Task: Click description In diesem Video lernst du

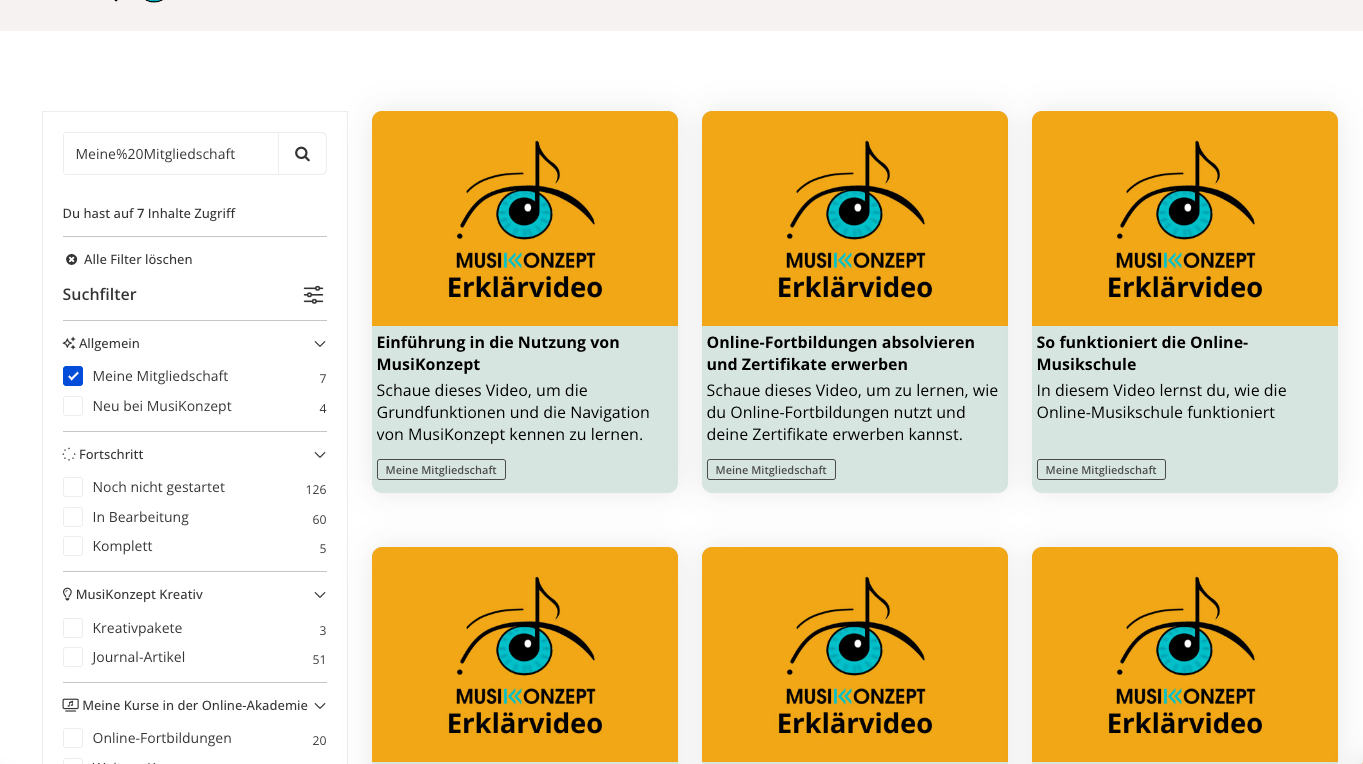Action: pyautogui.click(x=1162, y=401)
